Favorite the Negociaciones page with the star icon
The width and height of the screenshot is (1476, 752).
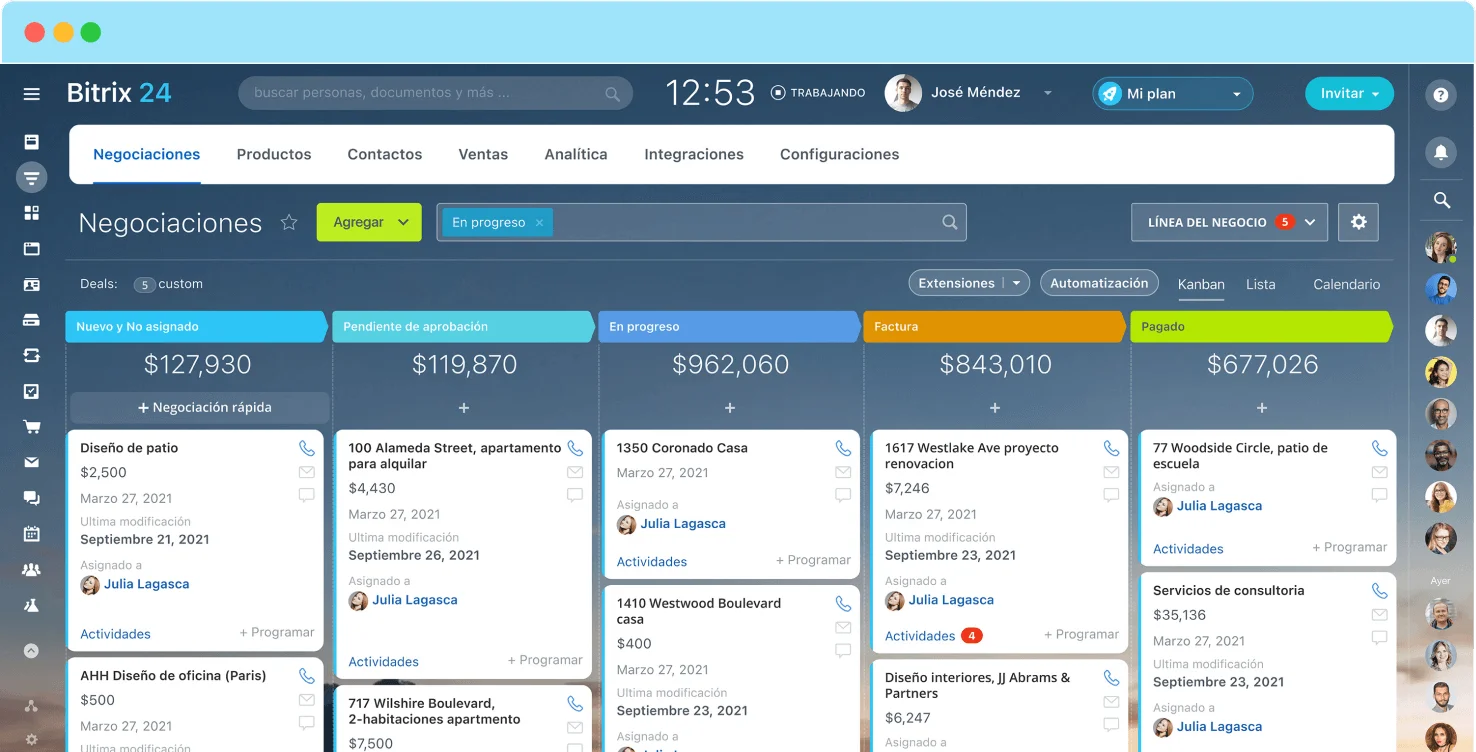[289, 223]
